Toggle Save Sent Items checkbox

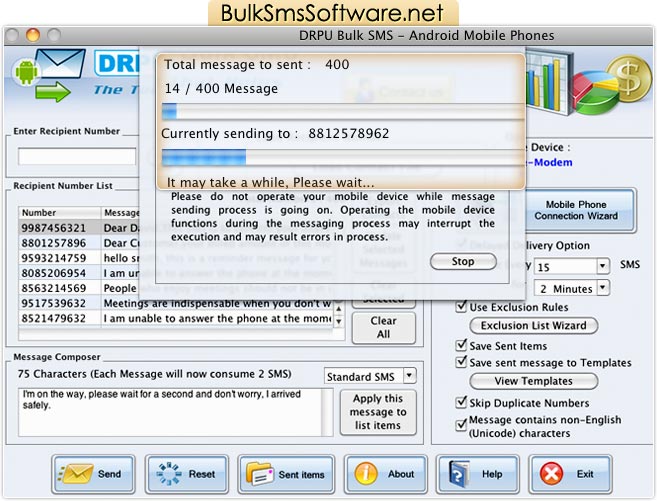click(461, 345)
